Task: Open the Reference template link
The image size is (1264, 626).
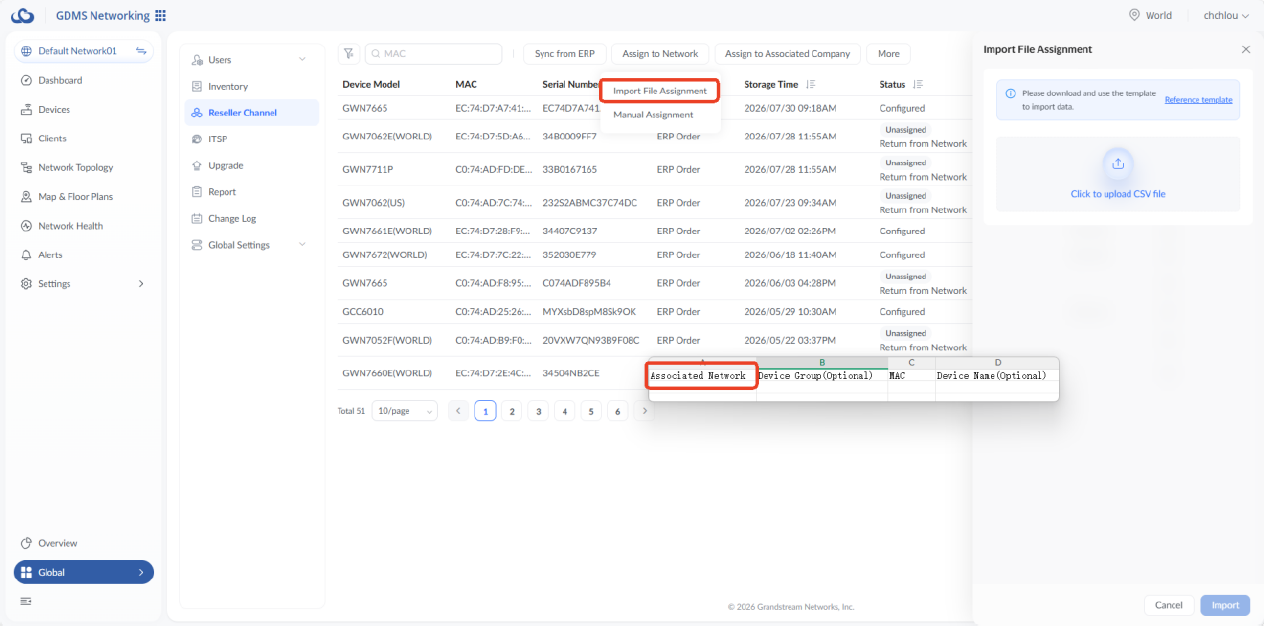Action: [x=1198, y=99]
